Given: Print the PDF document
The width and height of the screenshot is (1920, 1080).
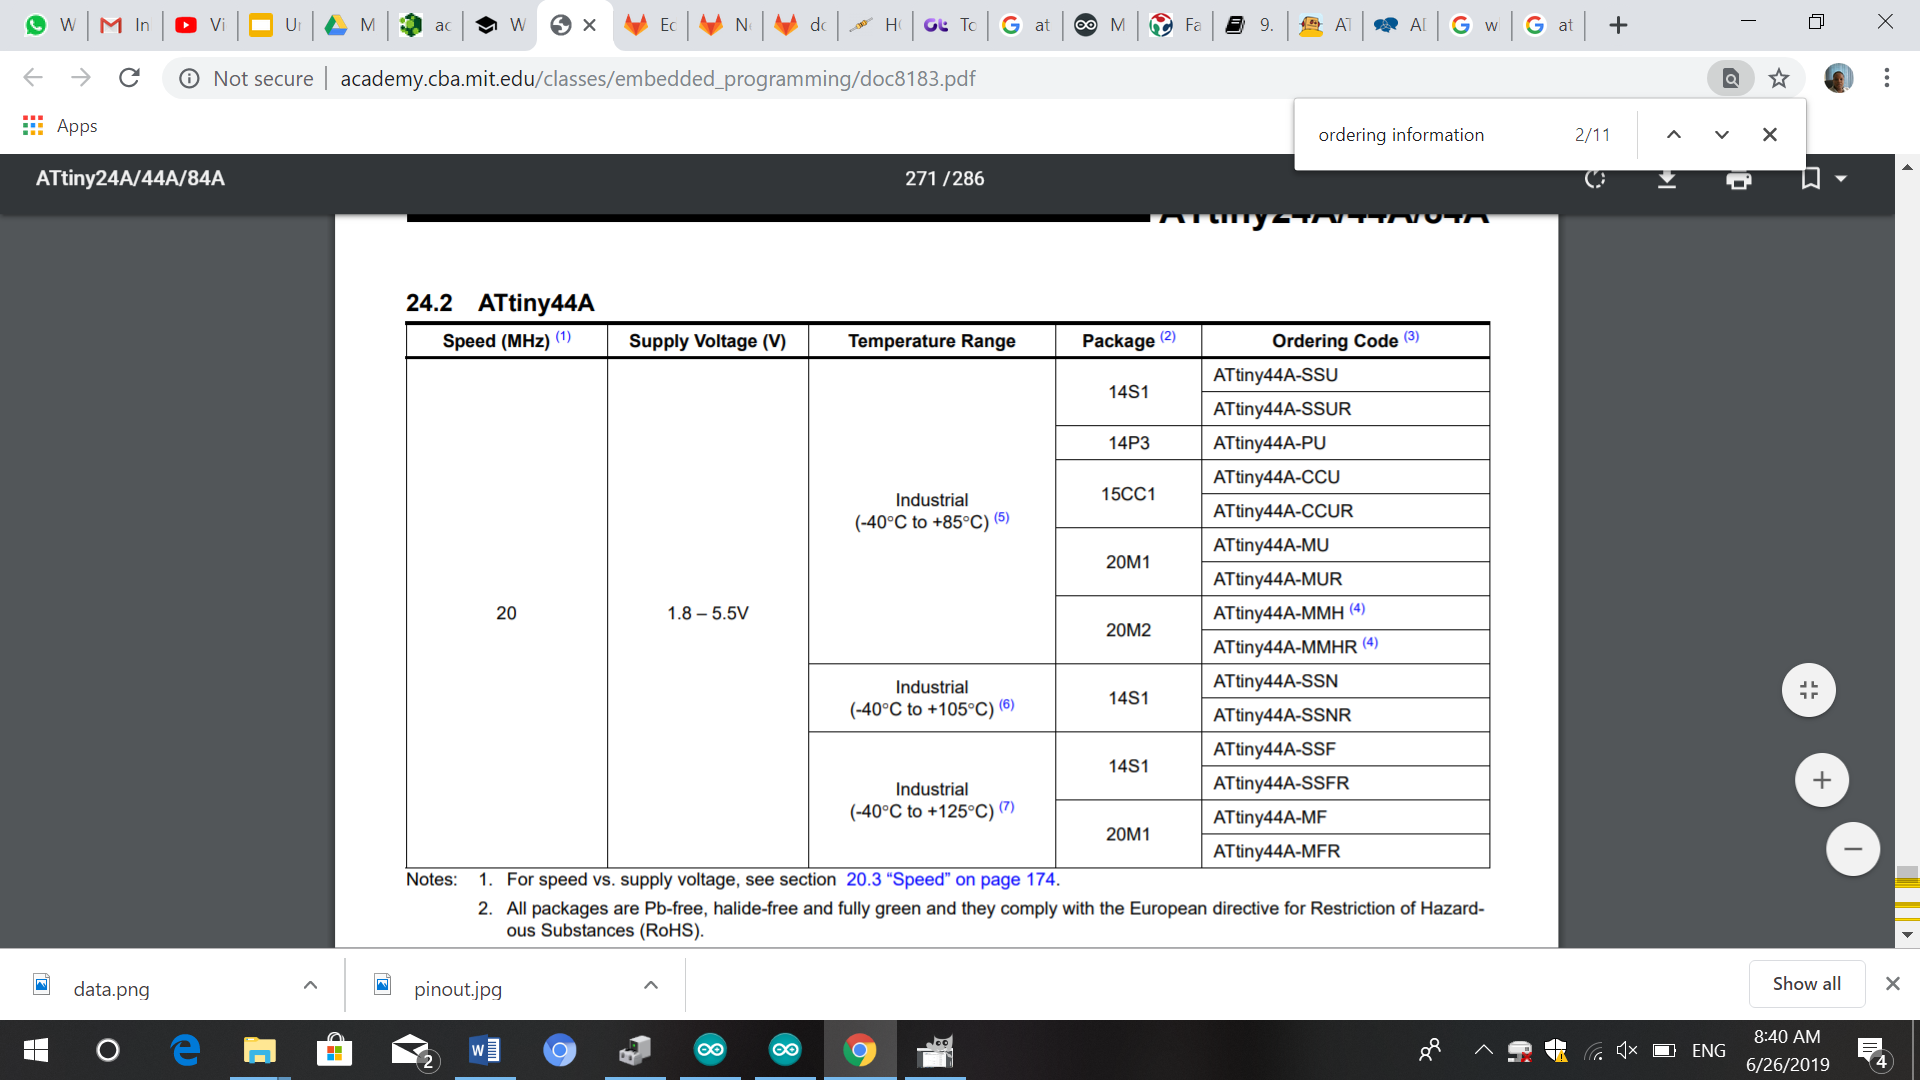Looking at the screenshot, I should pos(1739,180).
